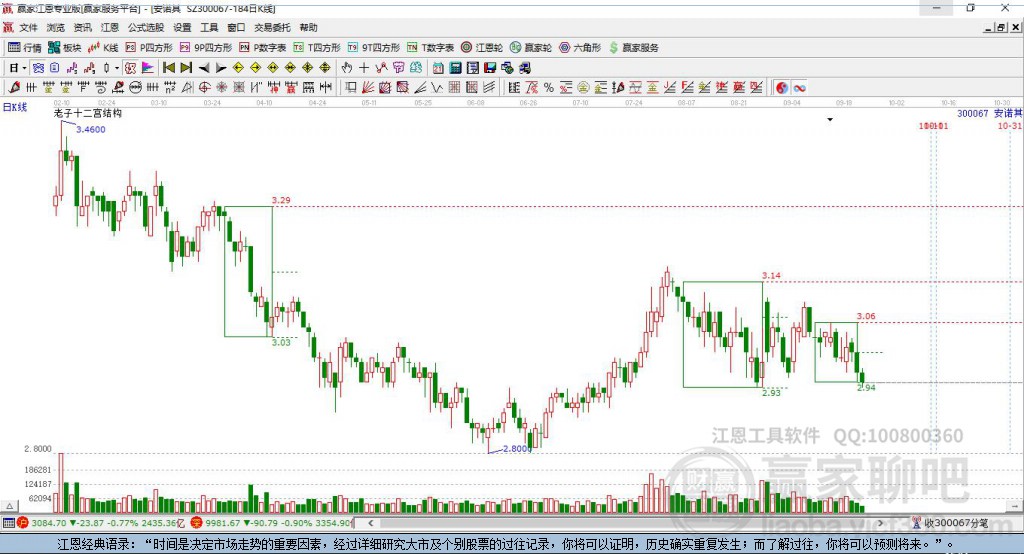Jump to the first bar

pyautogui.click(x=169, y=67)
